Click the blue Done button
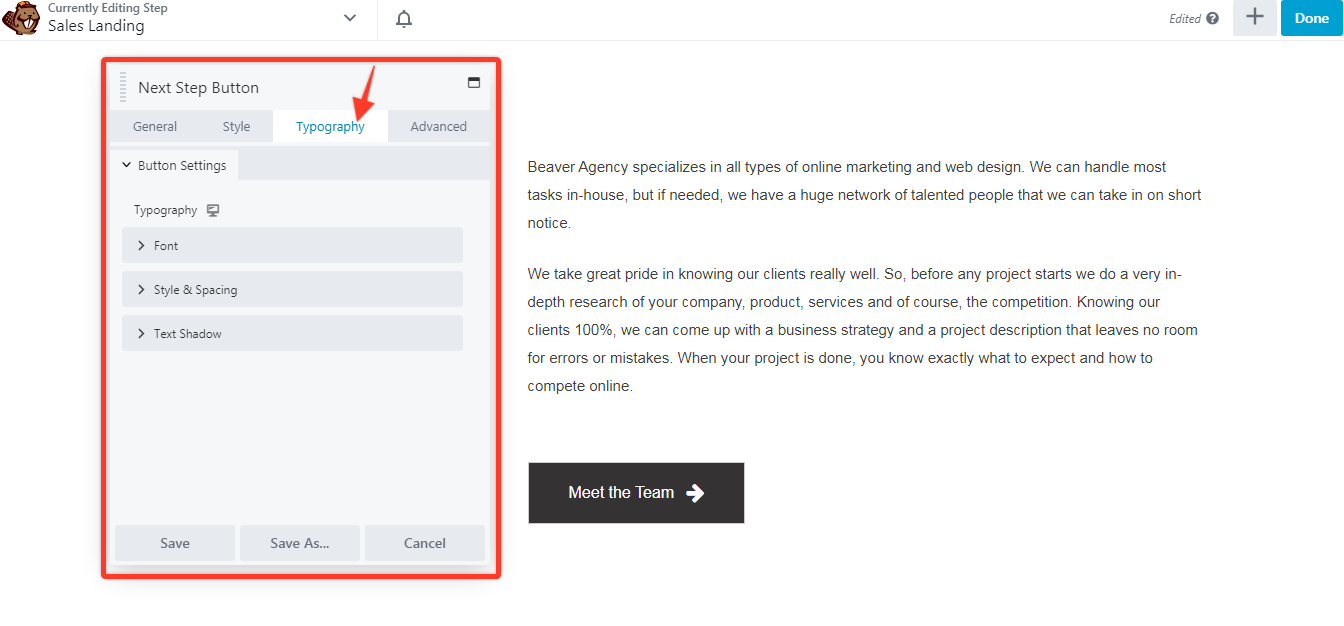Viewport: 1344px width, 626px height. [x=1311, y=18]
